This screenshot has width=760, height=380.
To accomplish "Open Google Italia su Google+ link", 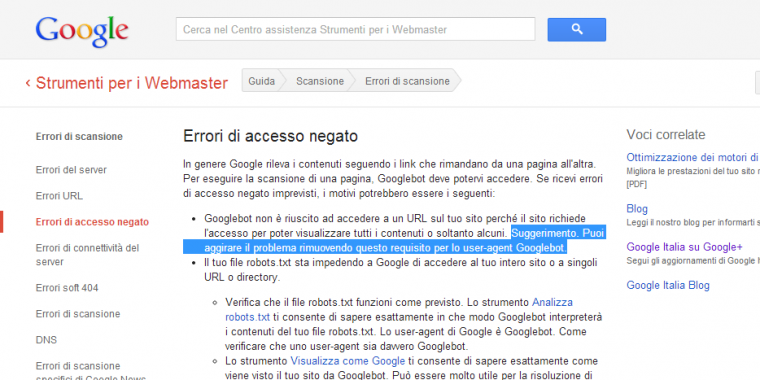I will [x=684, y=247].
